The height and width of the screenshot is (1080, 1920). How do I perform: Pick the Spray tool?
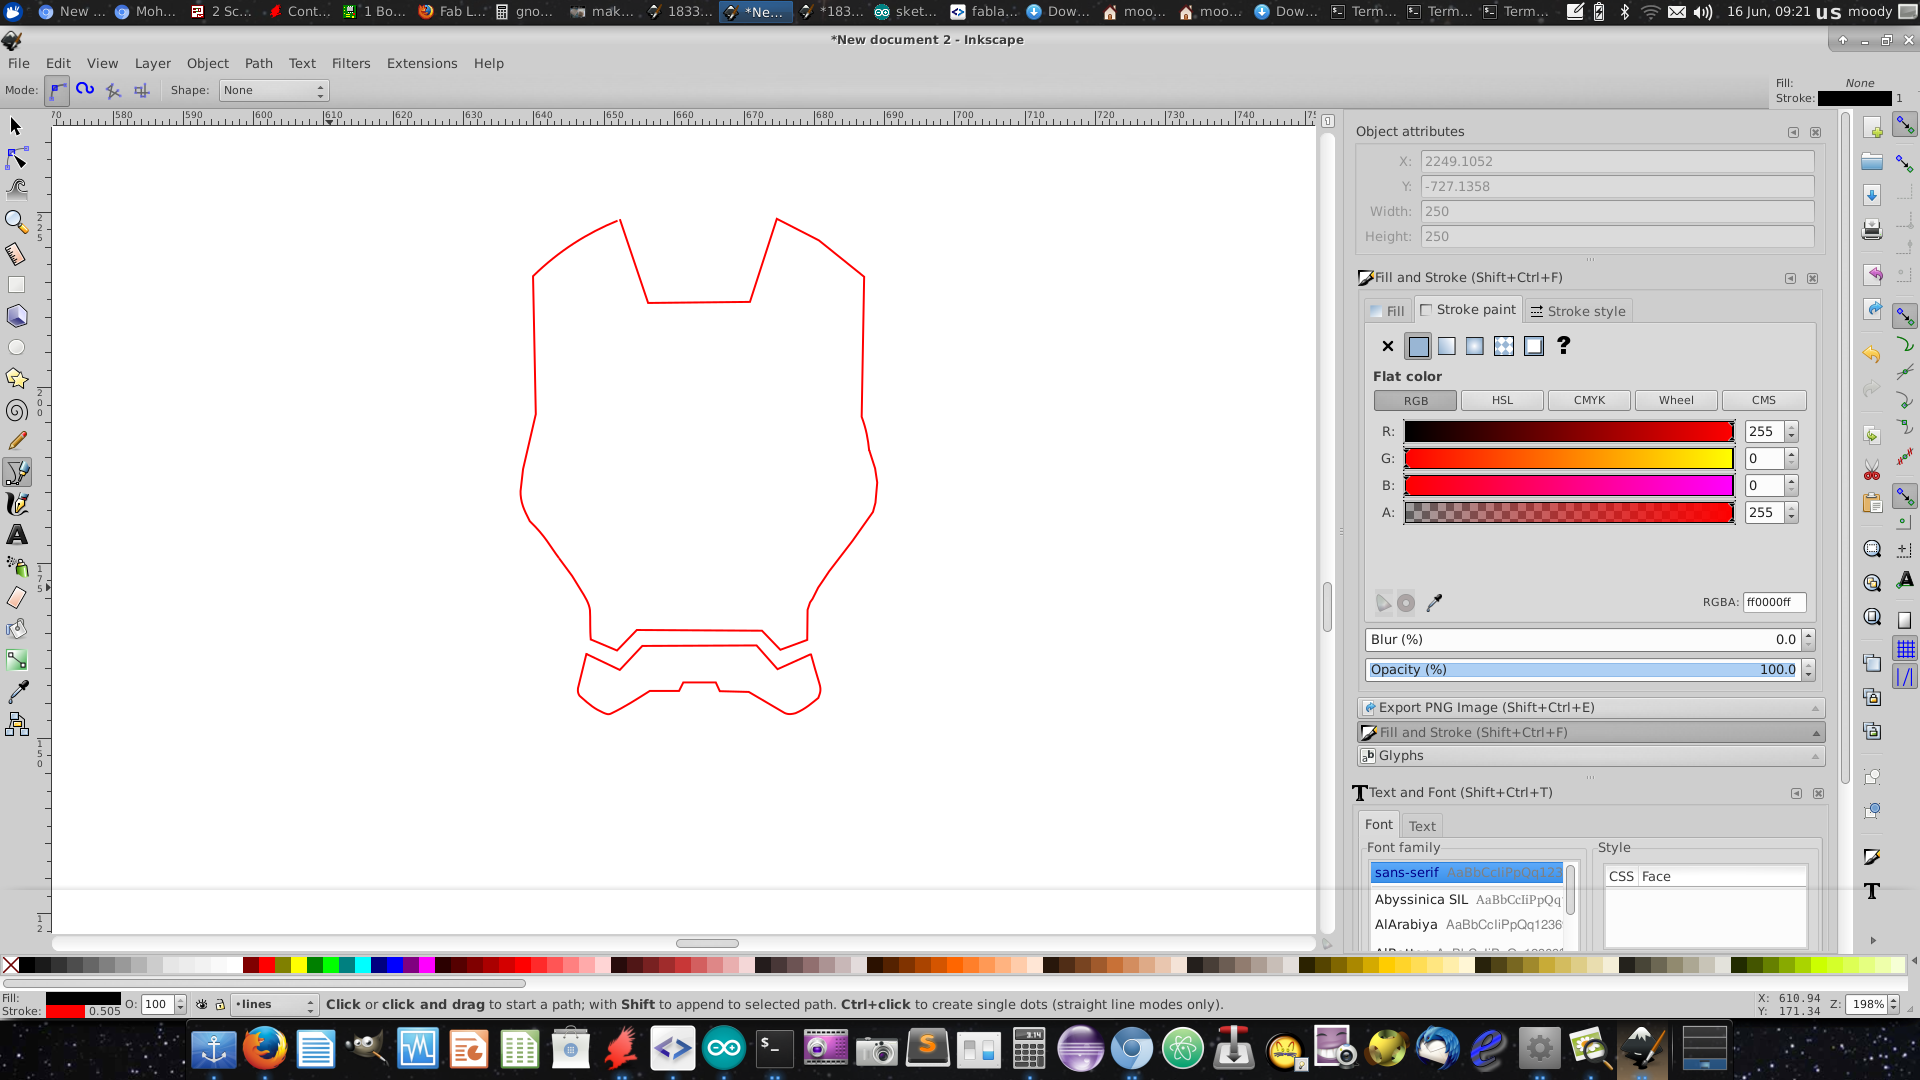pyautogui.click(x=16, y=566)
